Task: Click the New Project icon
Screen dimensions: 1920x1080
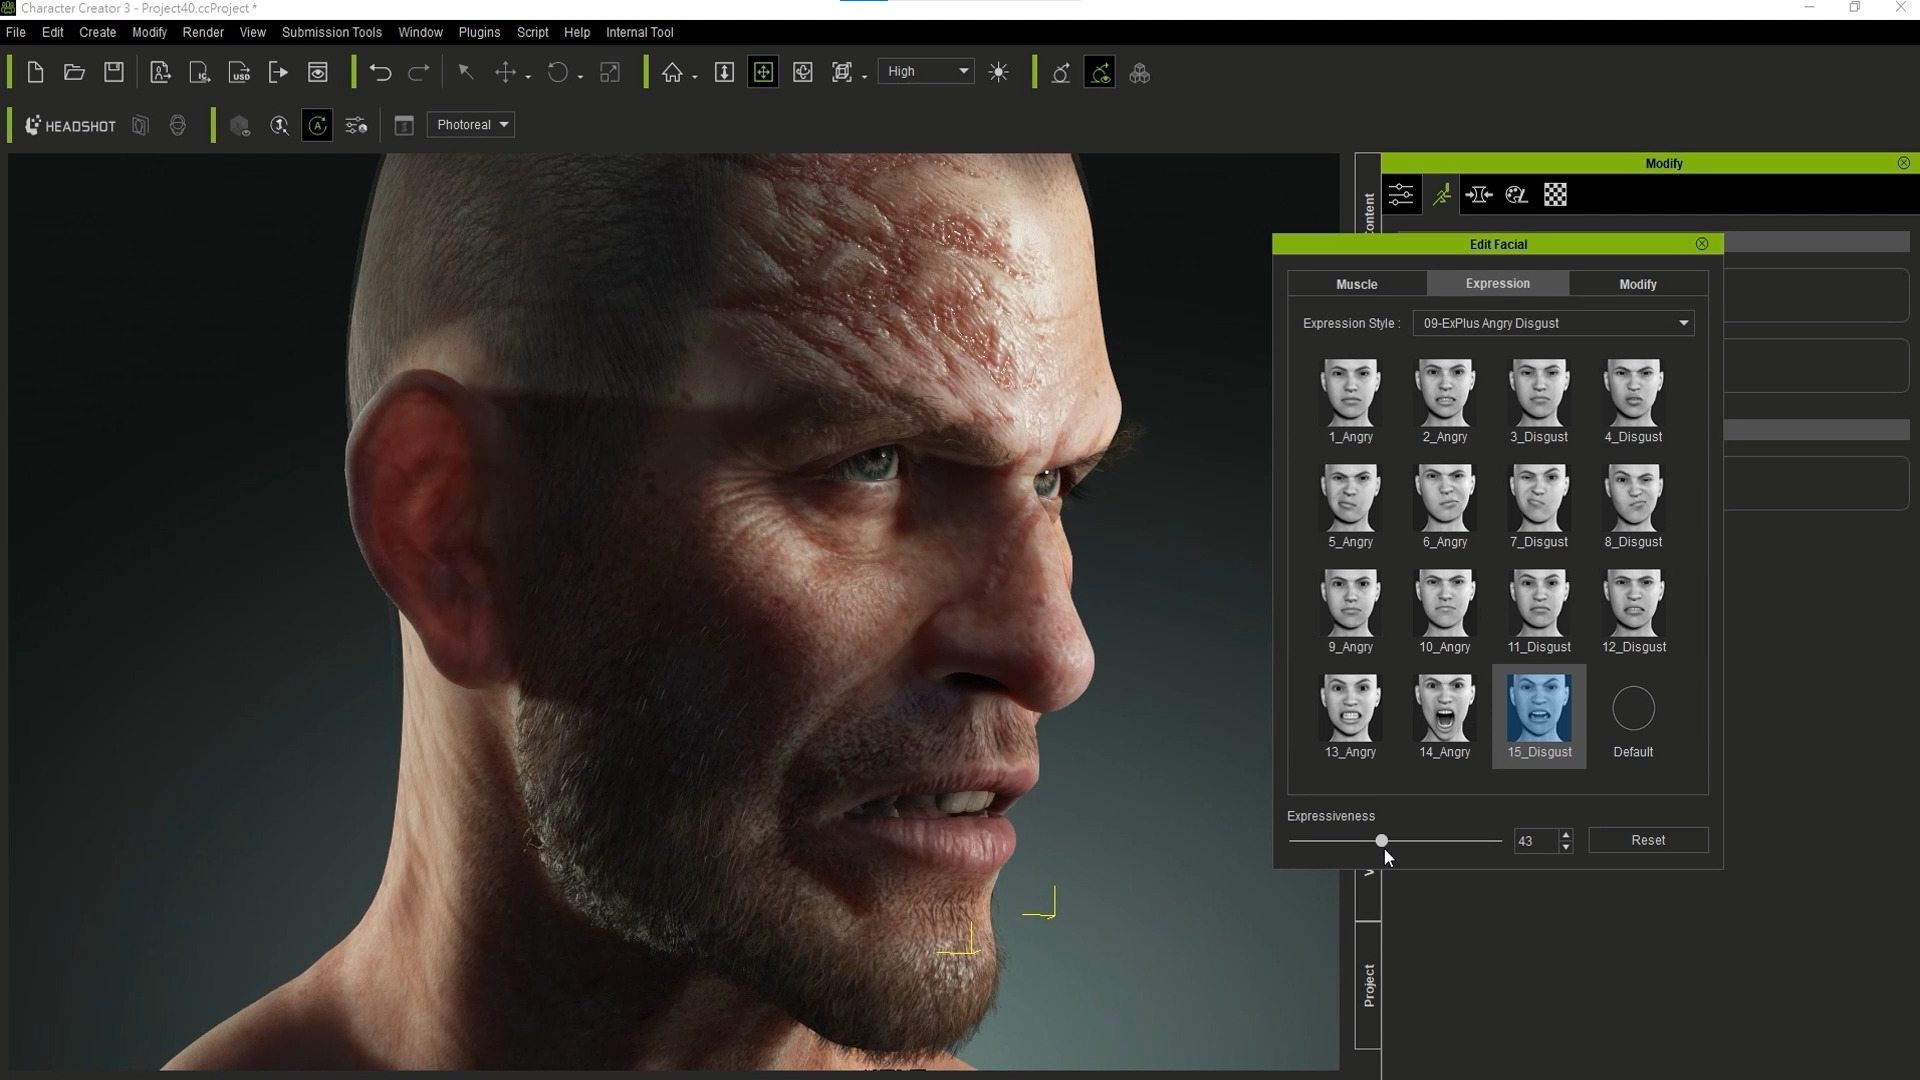Action: (x=35, y=72)
